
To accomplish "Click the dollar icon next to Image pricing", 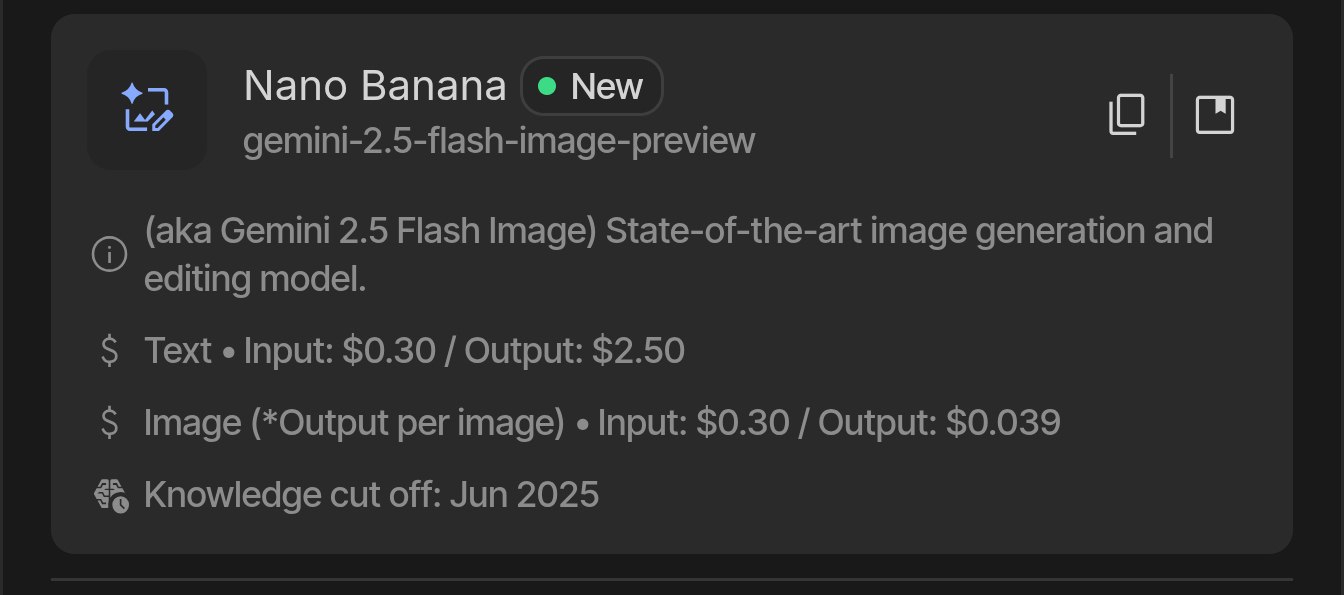I will pos(109,423).
